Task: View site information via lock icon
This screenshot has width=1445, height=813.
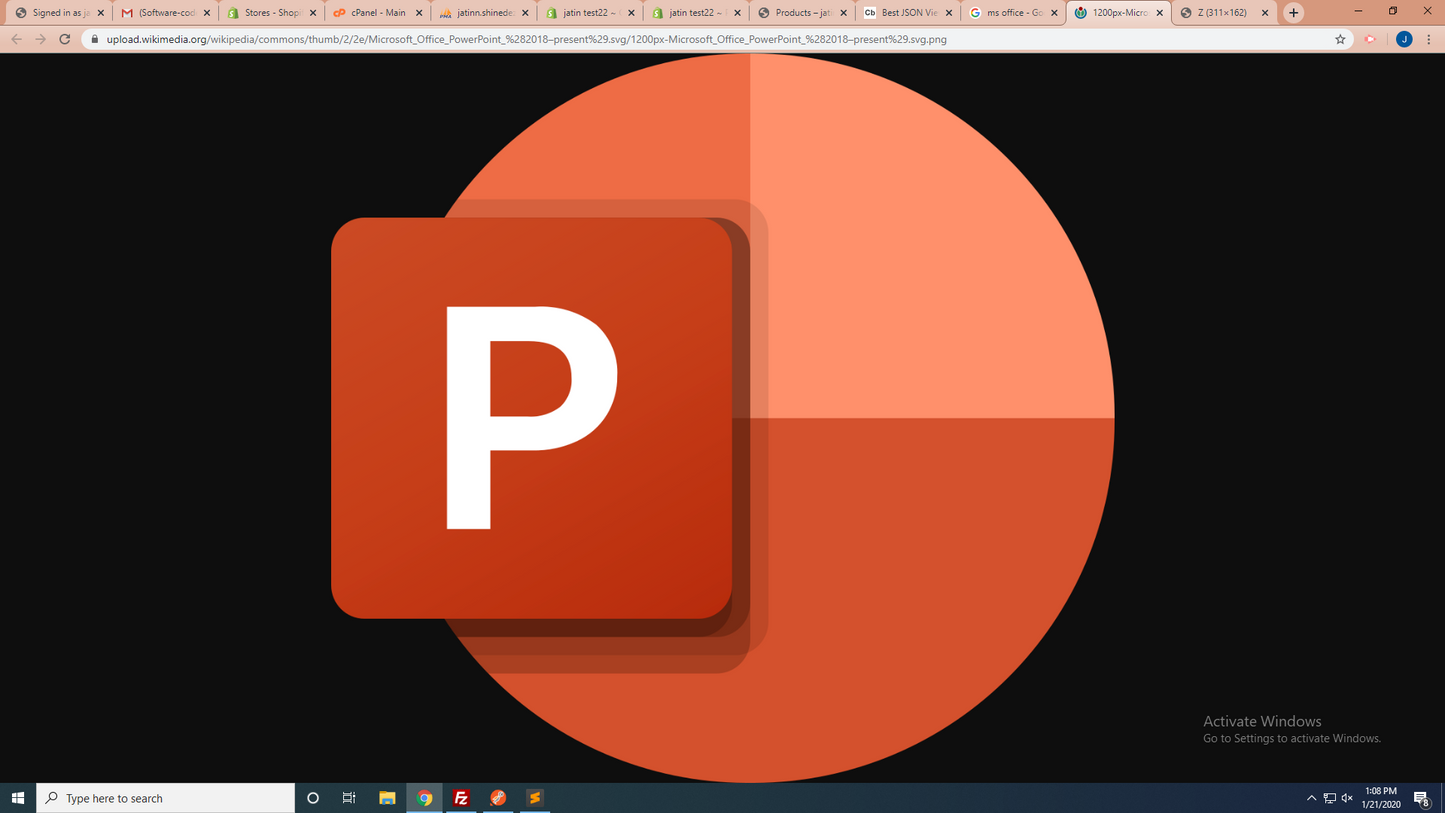Action: (x=95, y=40)
